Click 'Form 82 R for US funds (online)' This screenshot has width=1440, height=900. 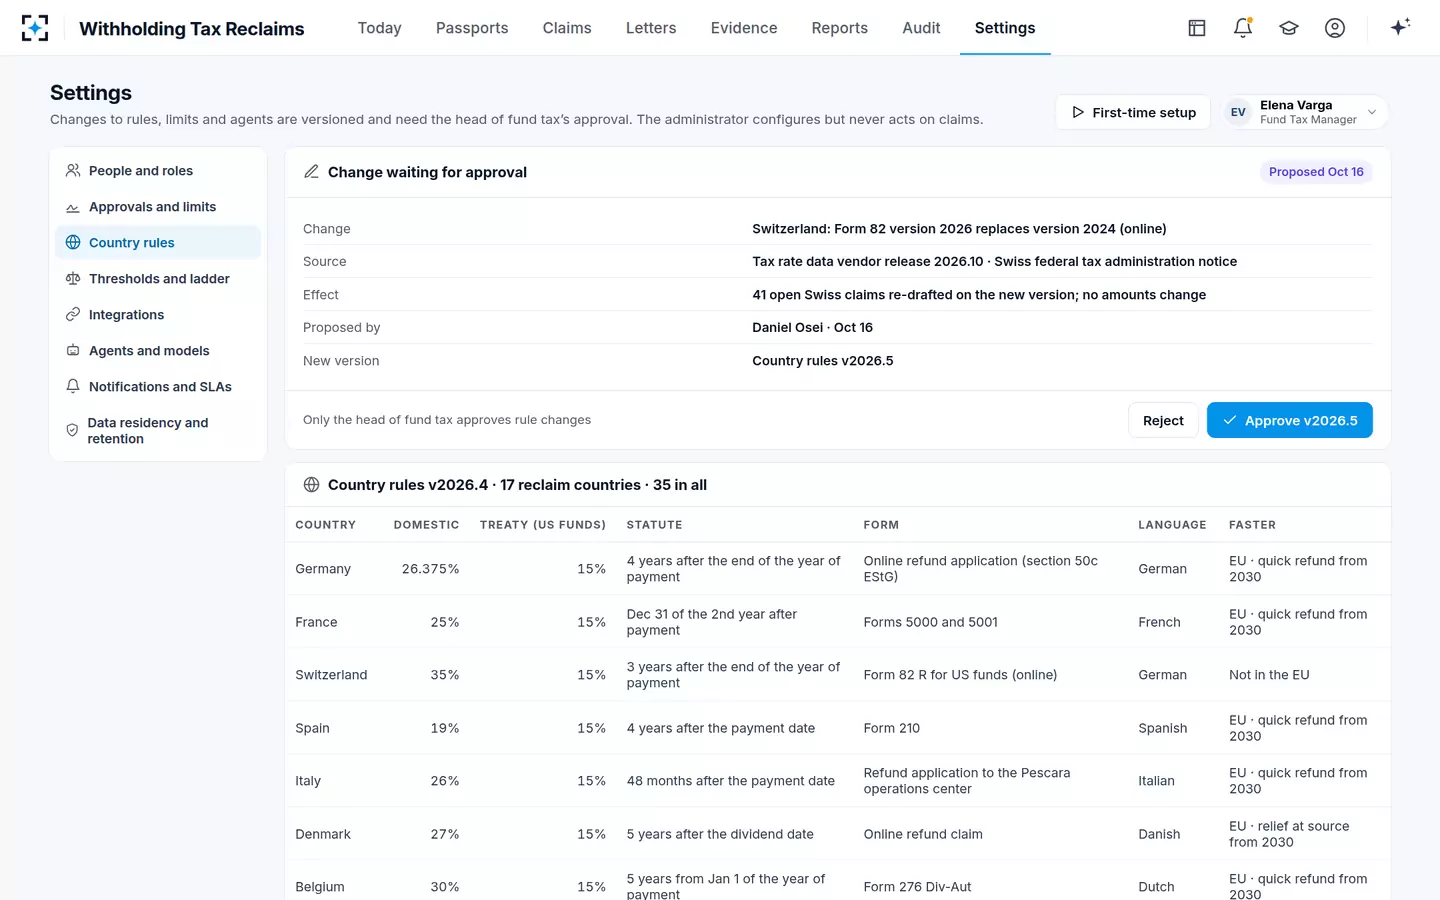[960, 675]
